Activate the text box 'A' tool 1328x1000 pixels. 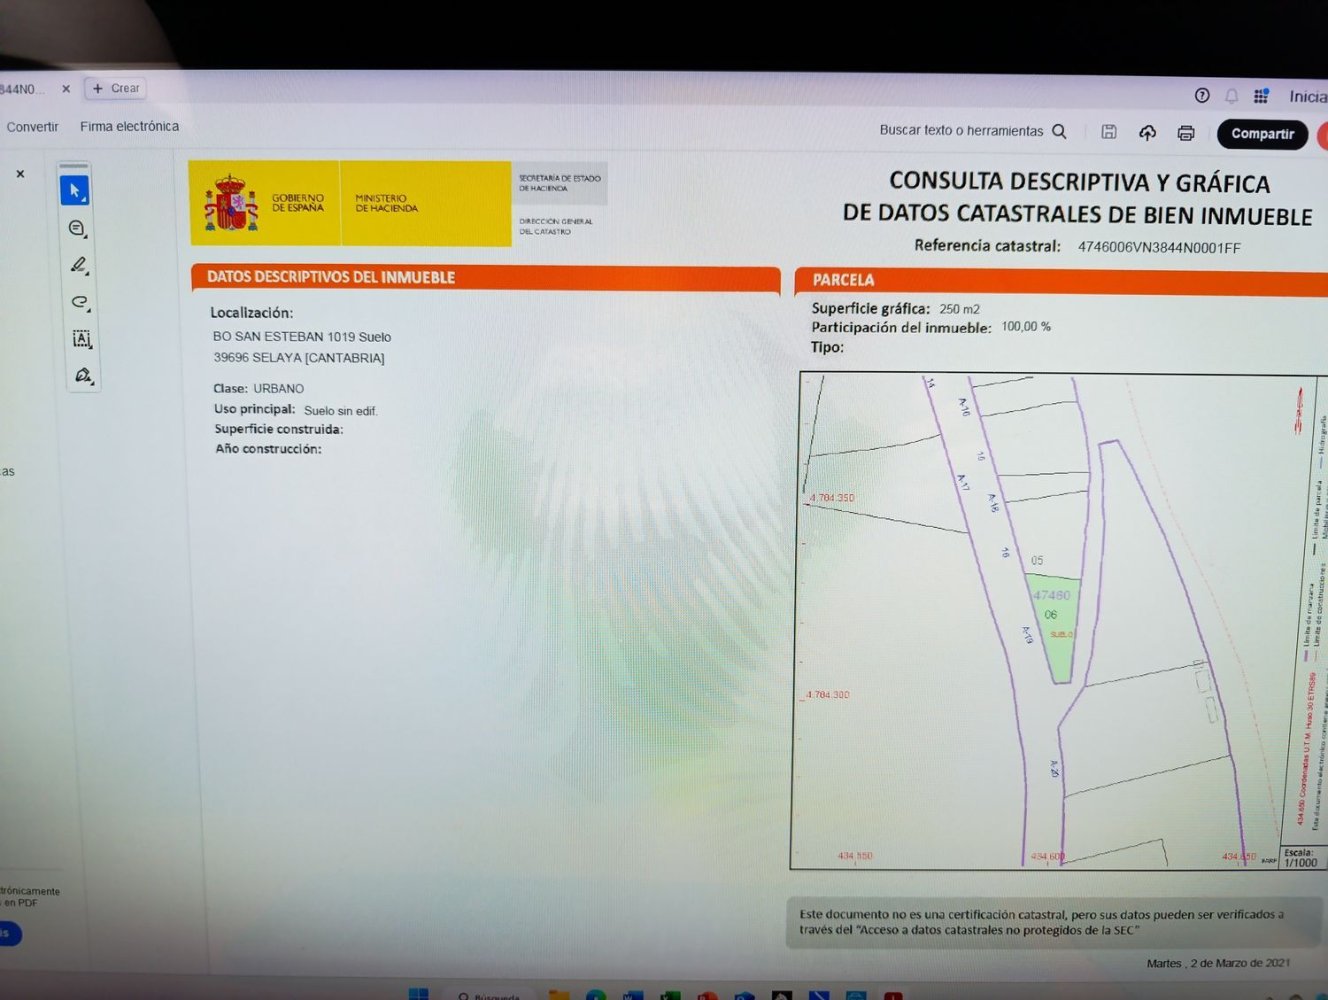[x=82, y=339]
